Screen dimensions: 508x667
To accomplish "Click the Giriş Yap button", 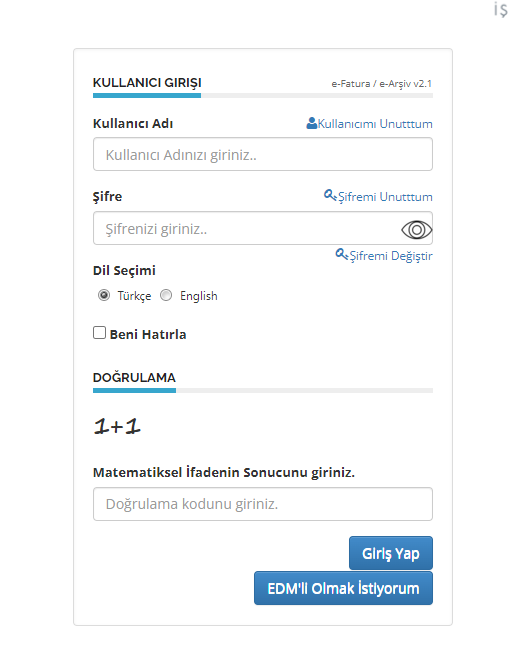I will pos(391,553).
